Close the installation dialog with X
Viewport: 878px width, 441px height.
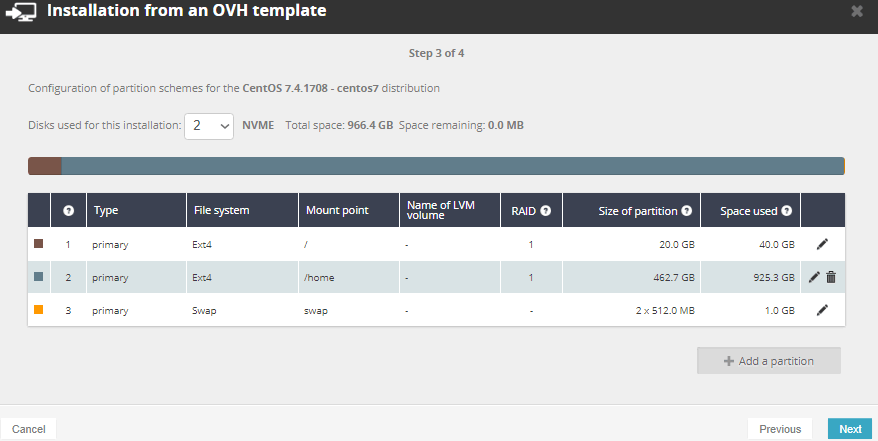tap(857, 11)
